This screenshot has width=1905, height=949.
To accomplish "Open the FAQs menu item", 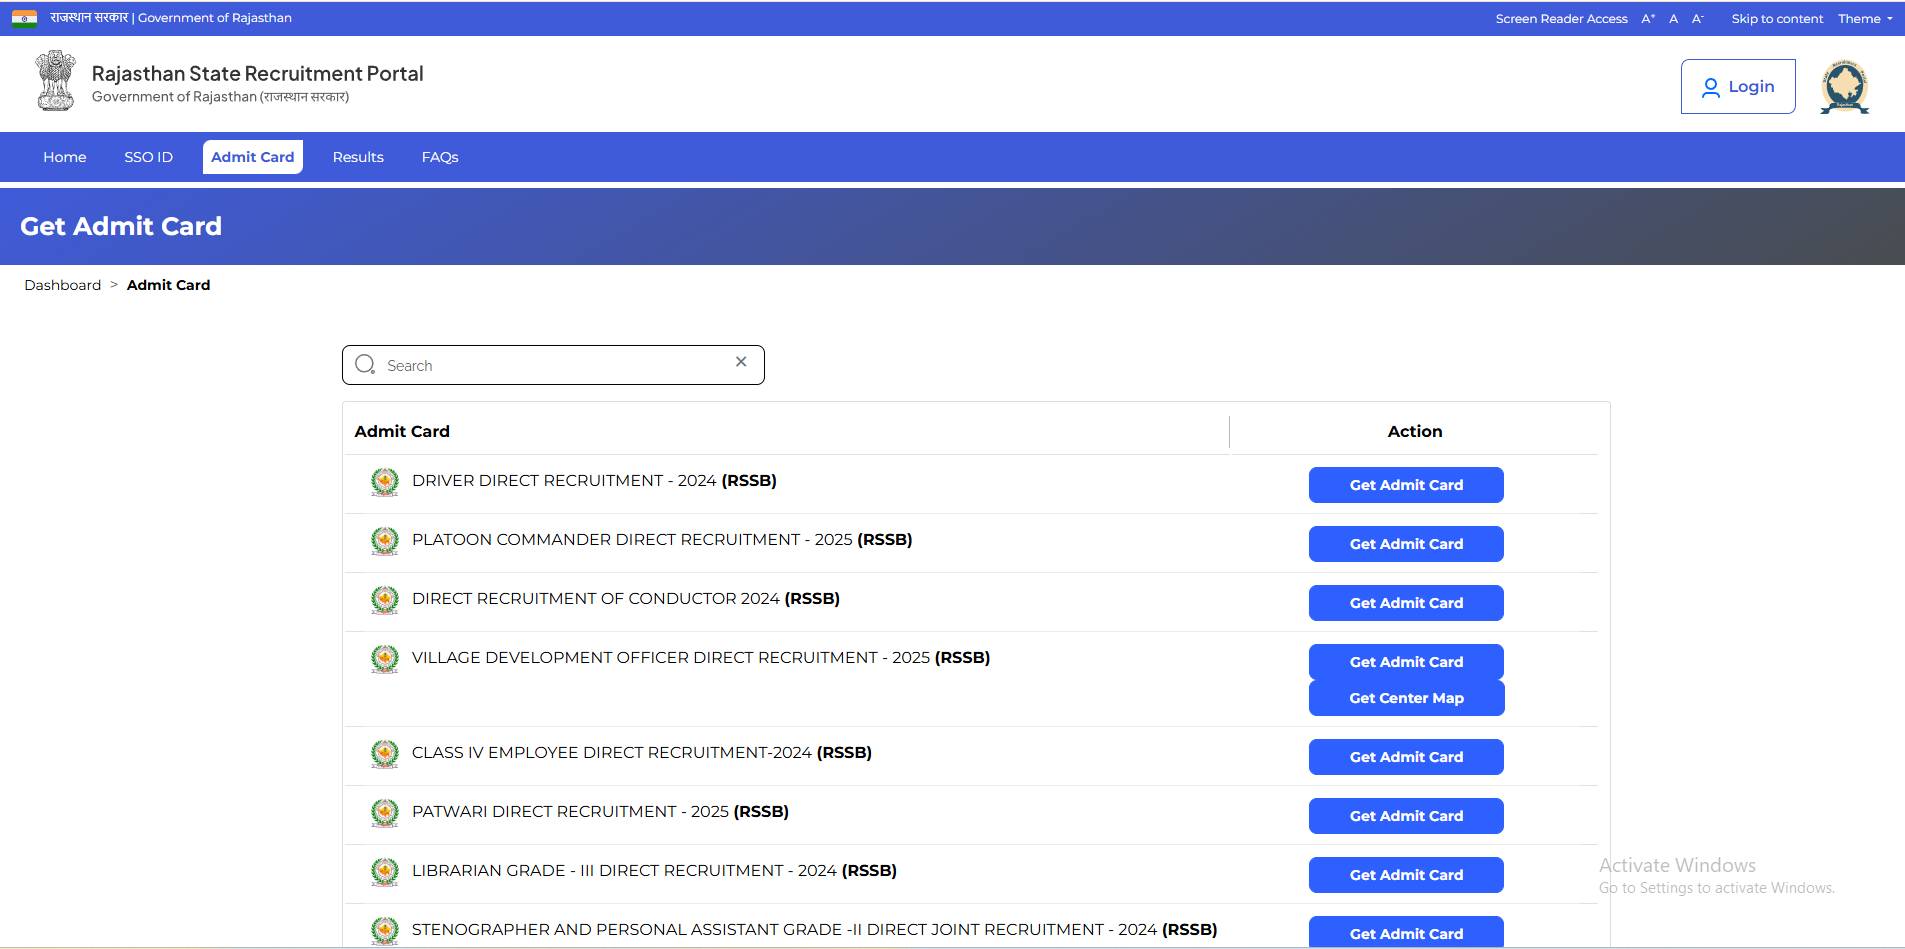I will click(x=439, y=157).
